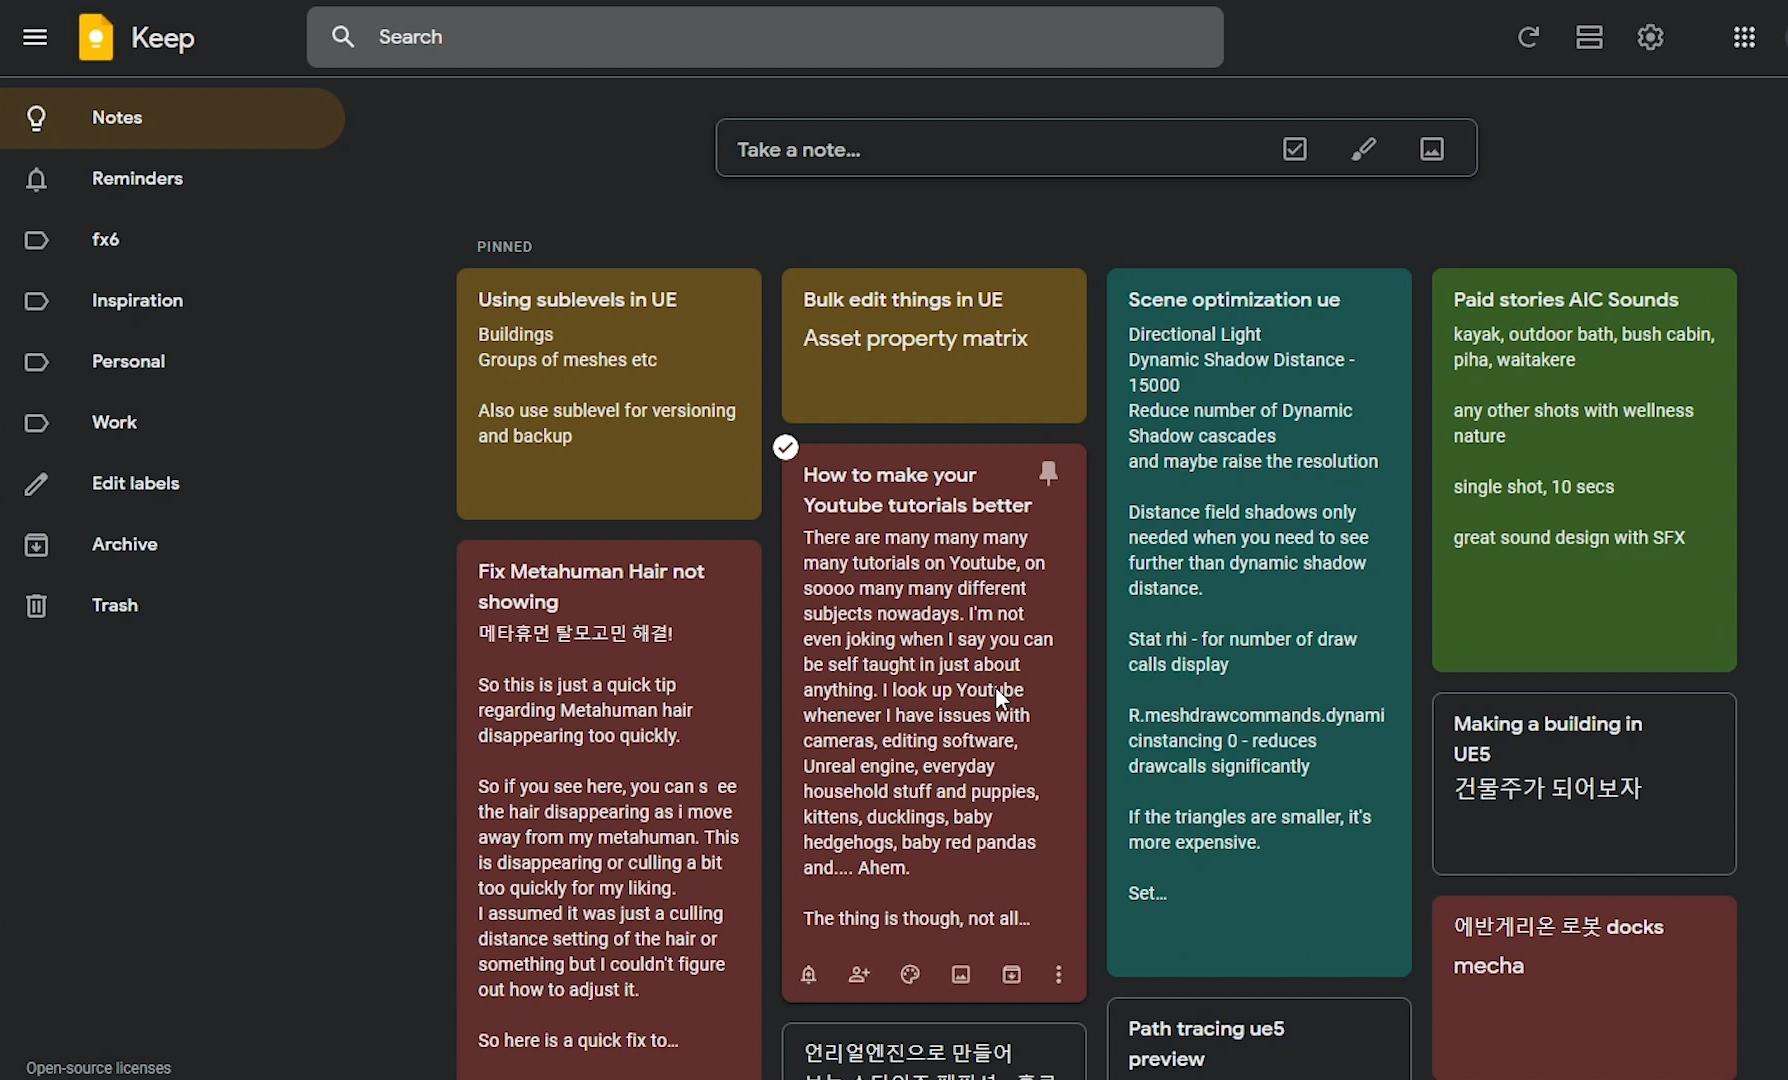Click the lightbulb Notes icon
This screenshot has width=1788, height=1080.
coord(36,118)
